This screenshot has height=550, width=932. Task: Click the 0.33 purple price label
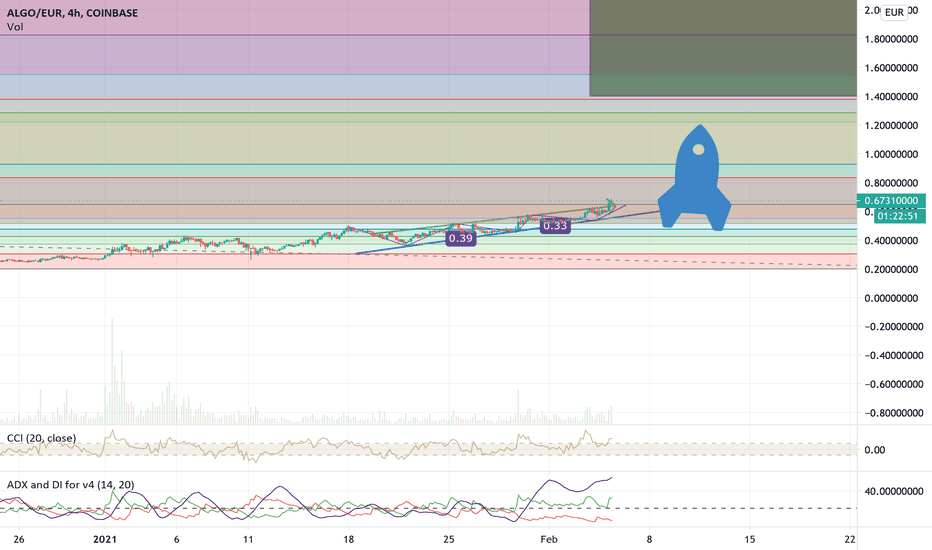(x=555, y=225)
